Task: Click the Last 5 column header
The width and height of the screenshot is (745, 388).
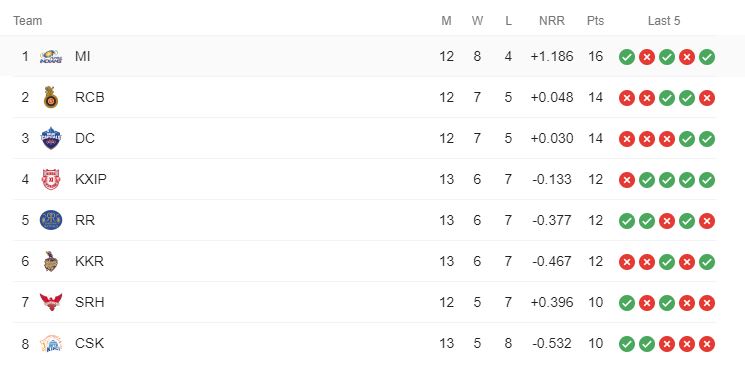Action: pyautogui.click(x=664, y=21)
